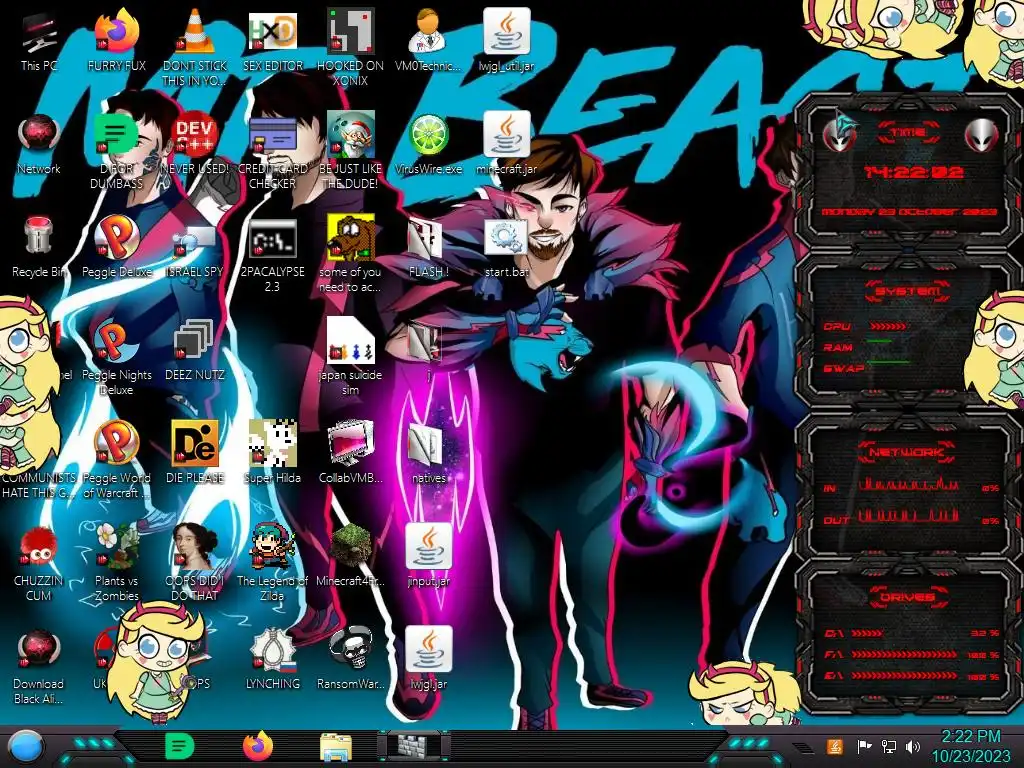Select the DIE PLEASE shortcut
Screen dimensions: 1024x768
pos(195,453)
